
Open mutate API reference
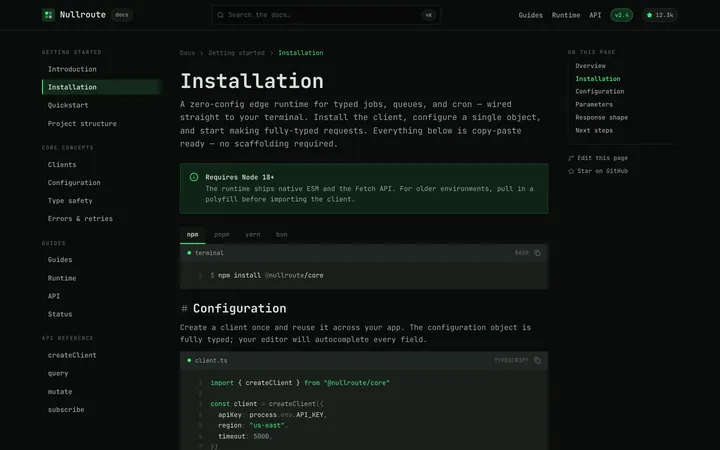(60, 392)
